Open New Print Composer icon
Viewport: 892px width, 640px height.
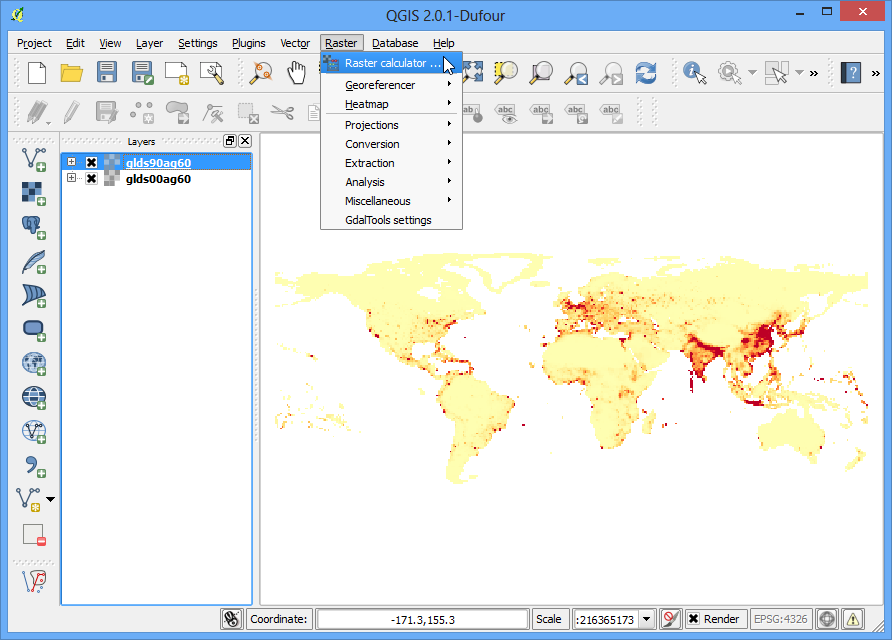pos(177,73)
